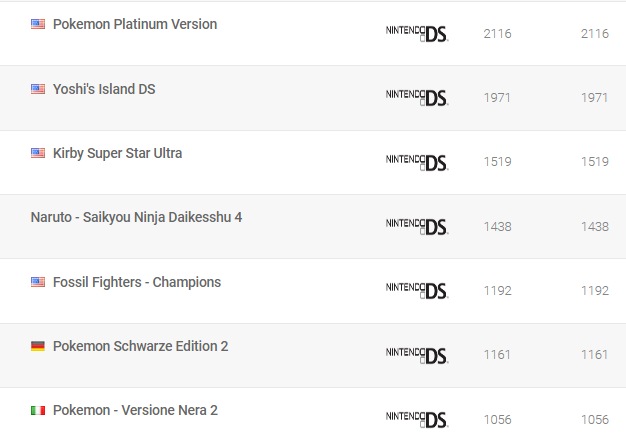Open Naruto - Saikyou Ninja Daikesshu 4
The image size is (626, 448).
coord(136,217)
